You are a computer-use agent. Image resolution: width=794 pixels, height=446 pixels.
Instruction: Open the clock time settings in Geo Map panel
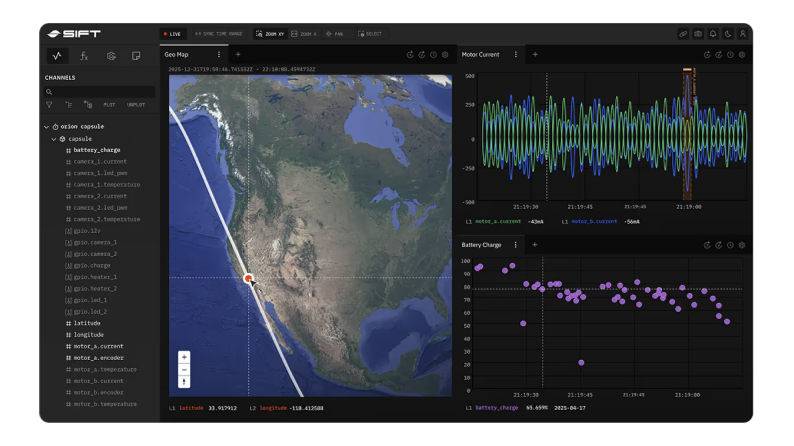[x=433, y=55]
